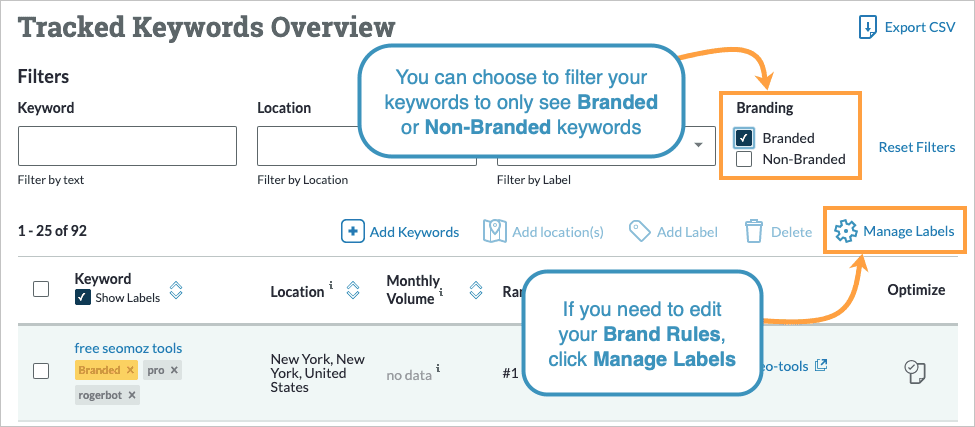Viewport: 975px width, 427px height.
Task: Enable the Non-Branded filter checkbox
Action: tap(744, 159)
